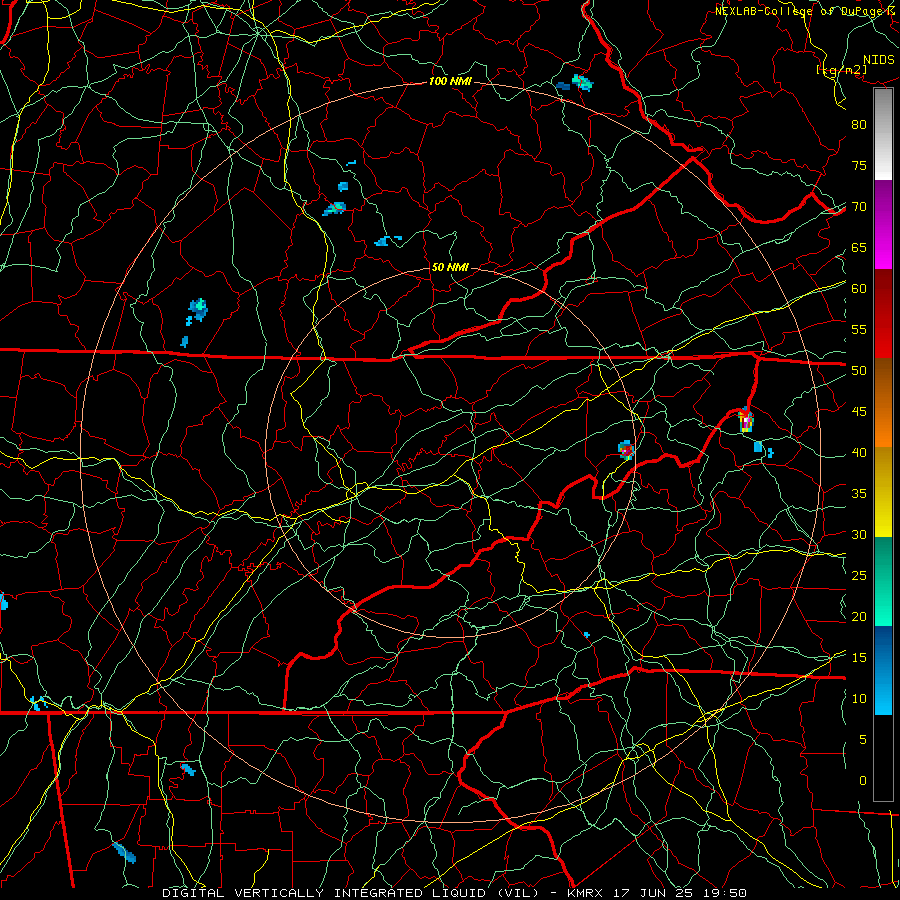Viewport: 900px width, 900px height.
Task: Click the 55 value on the scale
Action: click(x=859, y=329)
